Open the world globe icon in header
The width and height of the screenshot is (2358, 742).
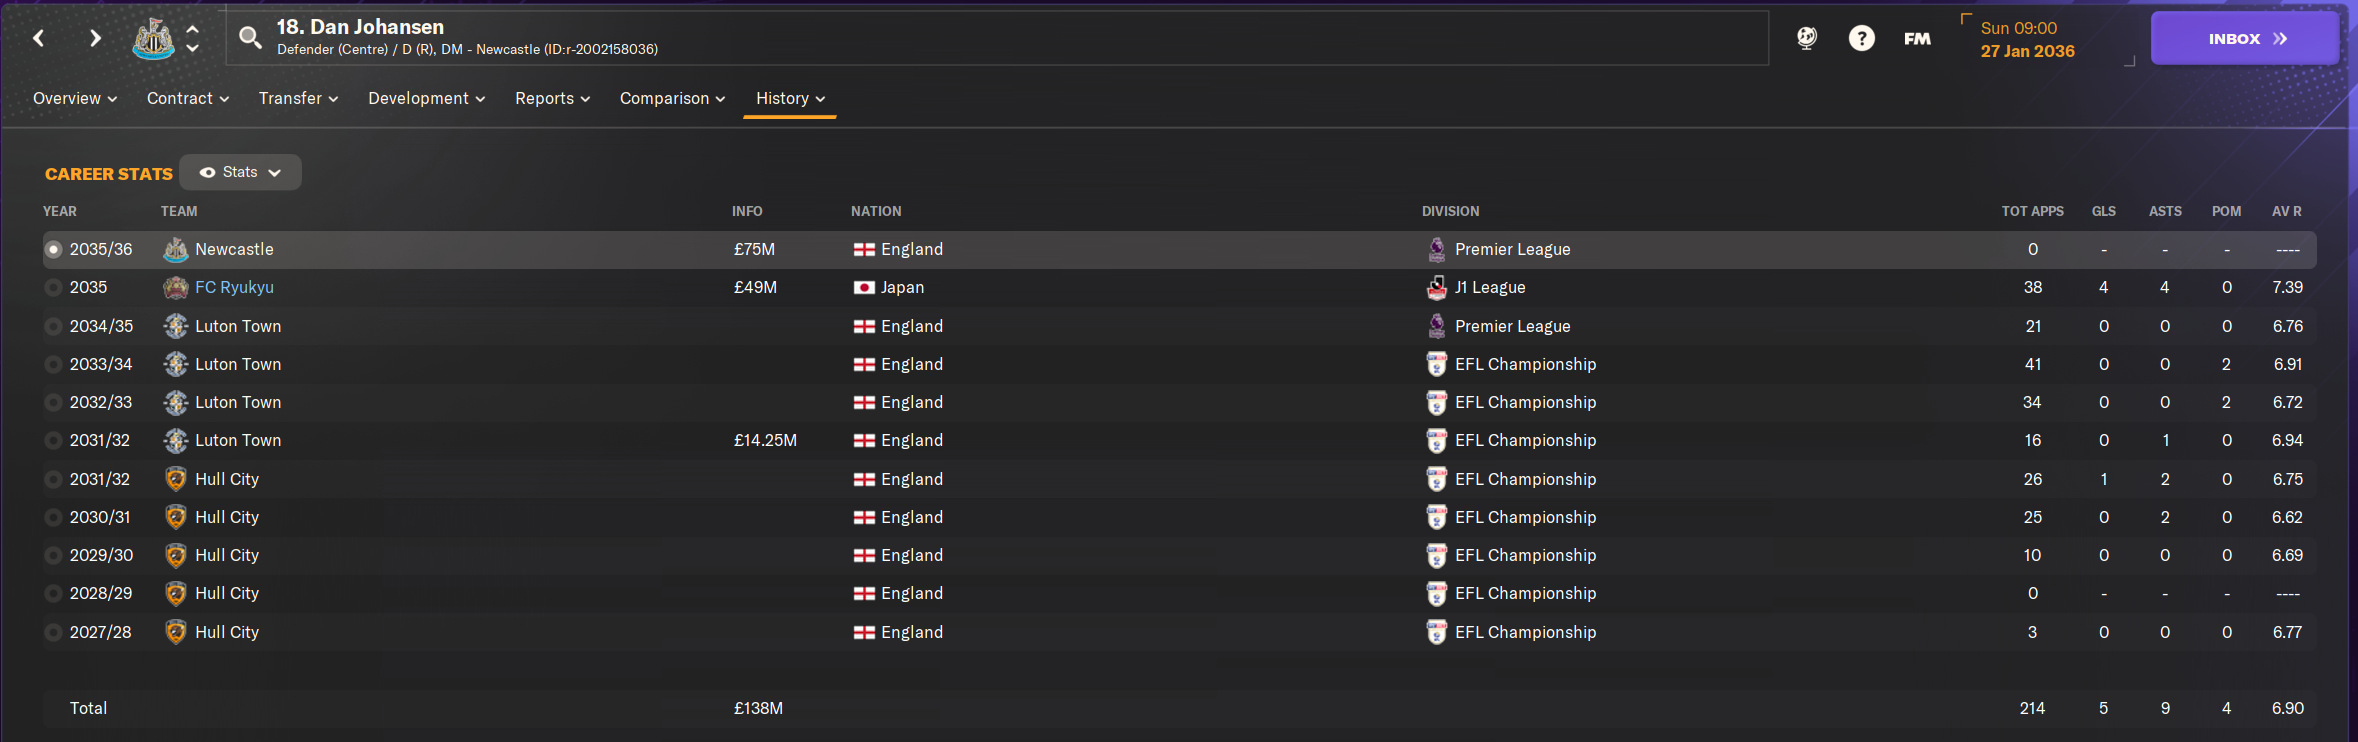(1806, 38)
